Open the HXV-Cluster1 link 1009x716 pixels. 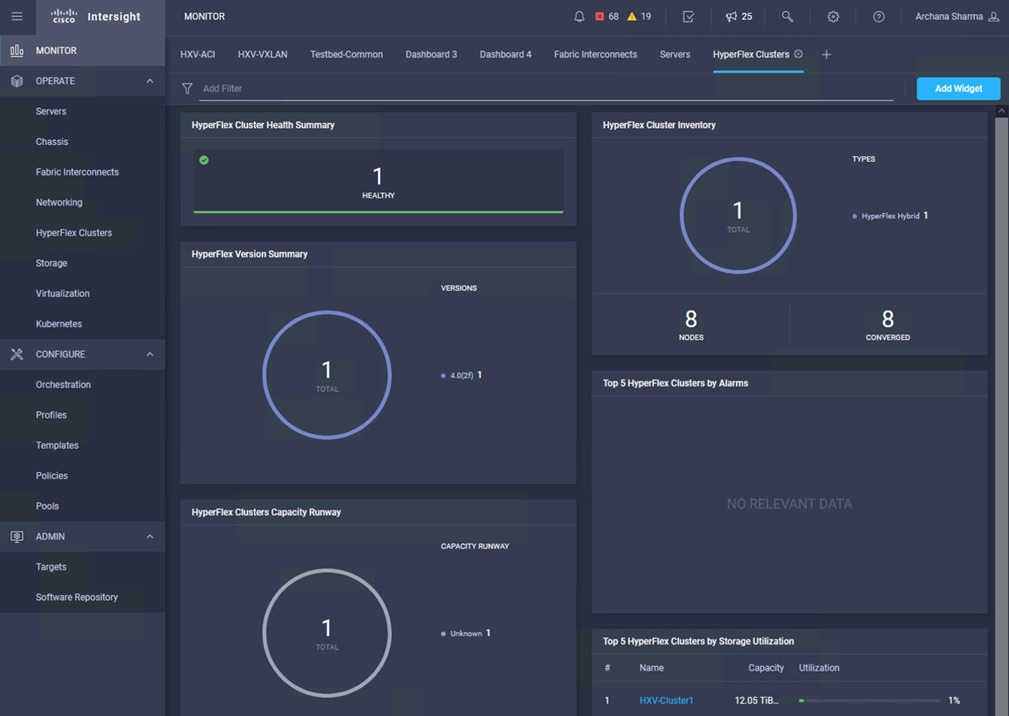(666, 701)
